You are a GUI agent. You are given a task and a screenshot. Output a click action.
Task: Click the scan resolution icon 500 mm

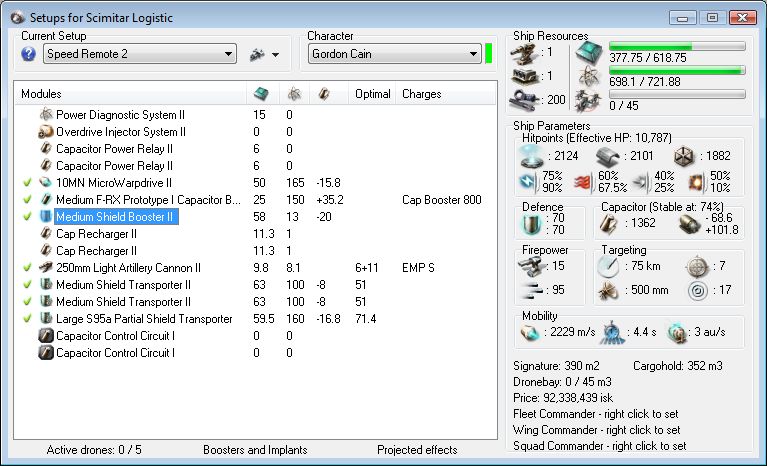click(608, 290)
